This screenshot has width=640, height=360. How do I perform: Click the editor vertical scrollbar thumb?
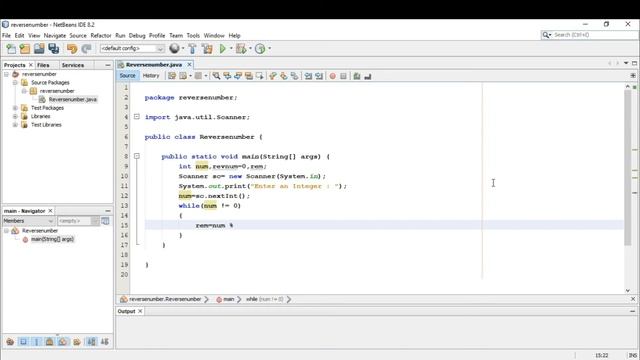(x=628, y=167)
